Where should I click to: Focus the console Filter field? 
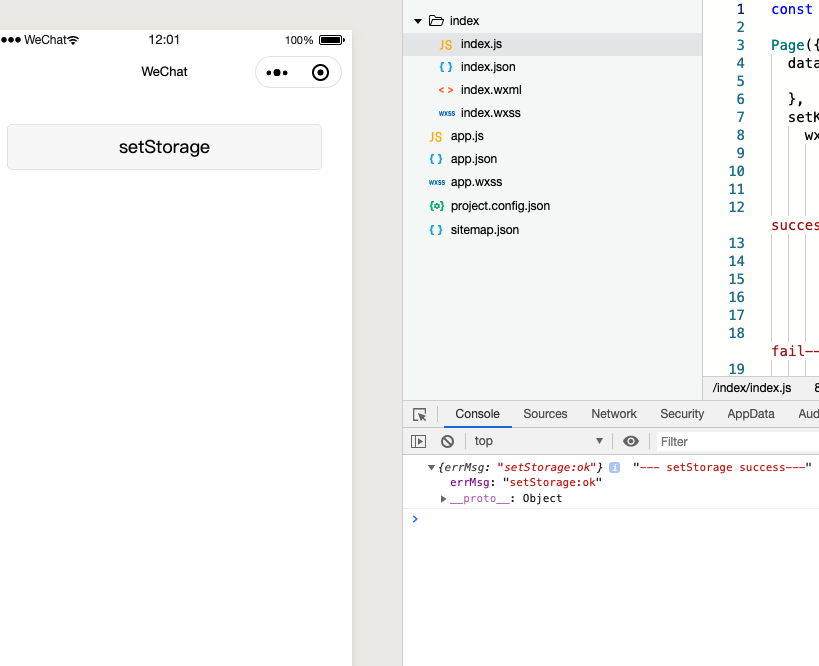point(736,442)
